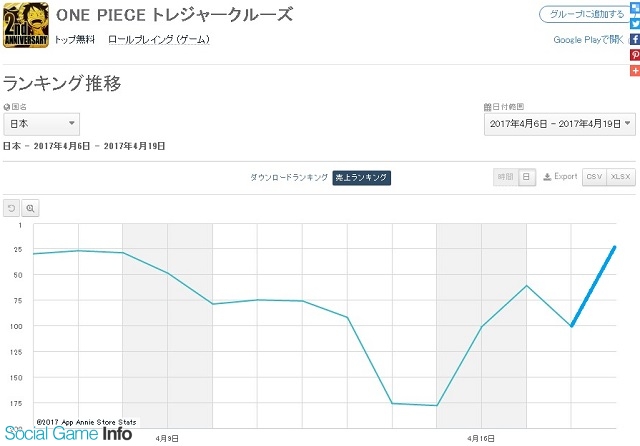Screen dimensions: 640x446
Task: Select the 売上ランキング tab
Action: [362, 178]
